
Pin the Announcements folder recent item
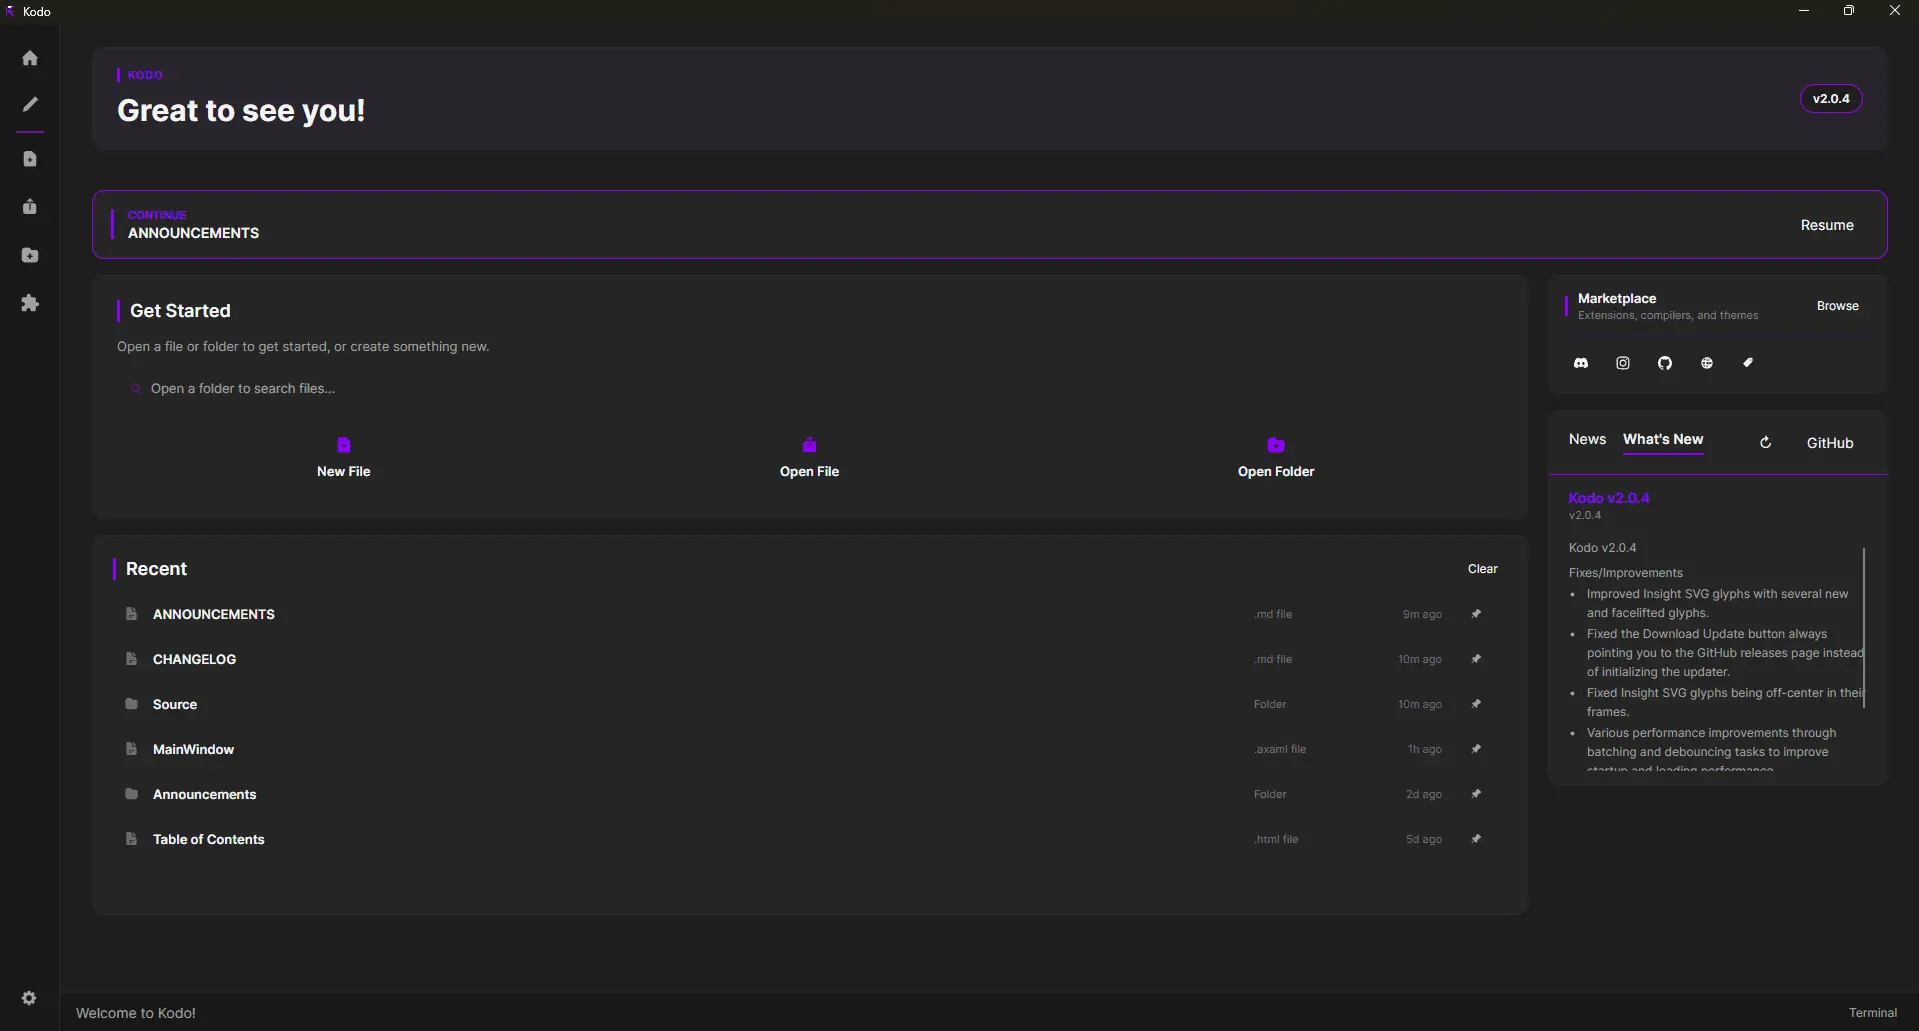[1476, 794]
